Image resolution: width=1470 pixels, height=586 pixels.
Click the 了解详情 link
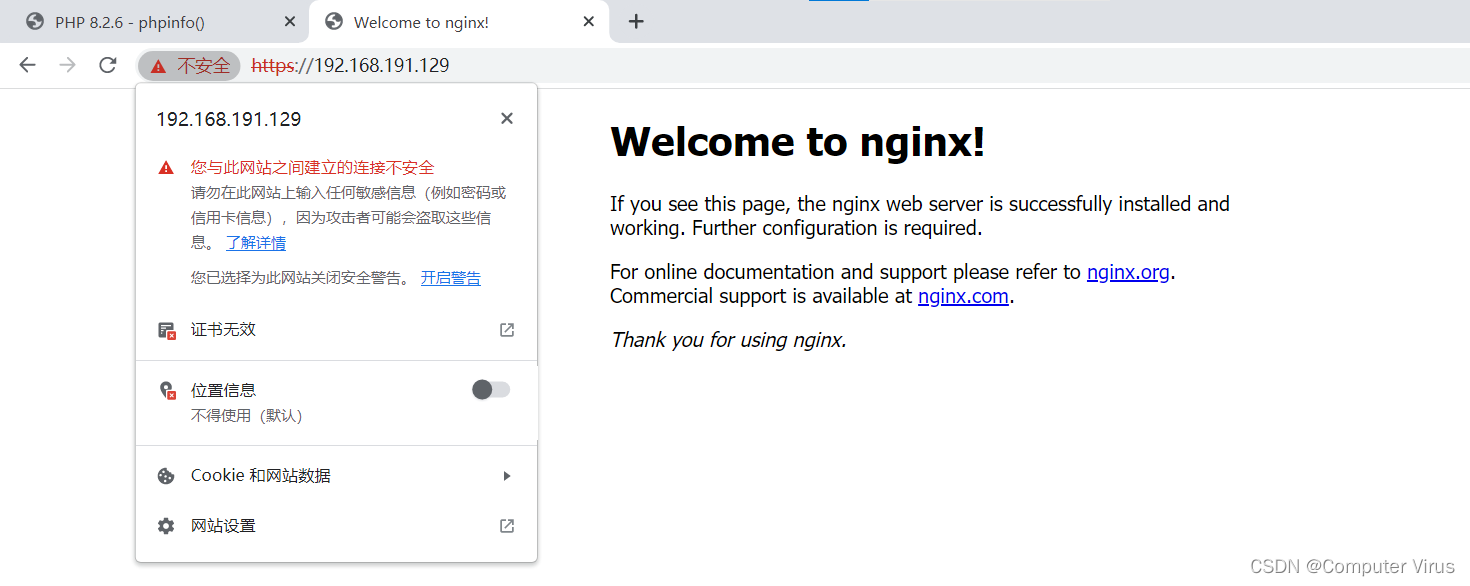(x=256, y=242)
